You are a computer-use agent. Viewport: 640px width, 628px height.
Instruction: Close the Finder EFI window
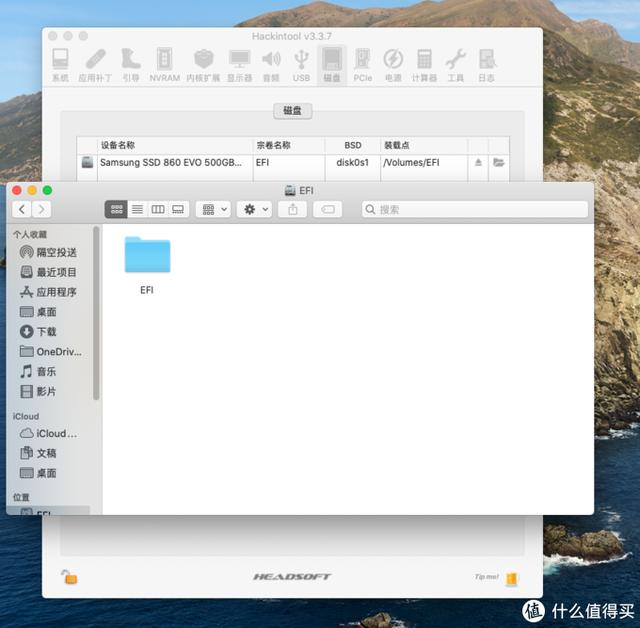click(x=17, y=190)
